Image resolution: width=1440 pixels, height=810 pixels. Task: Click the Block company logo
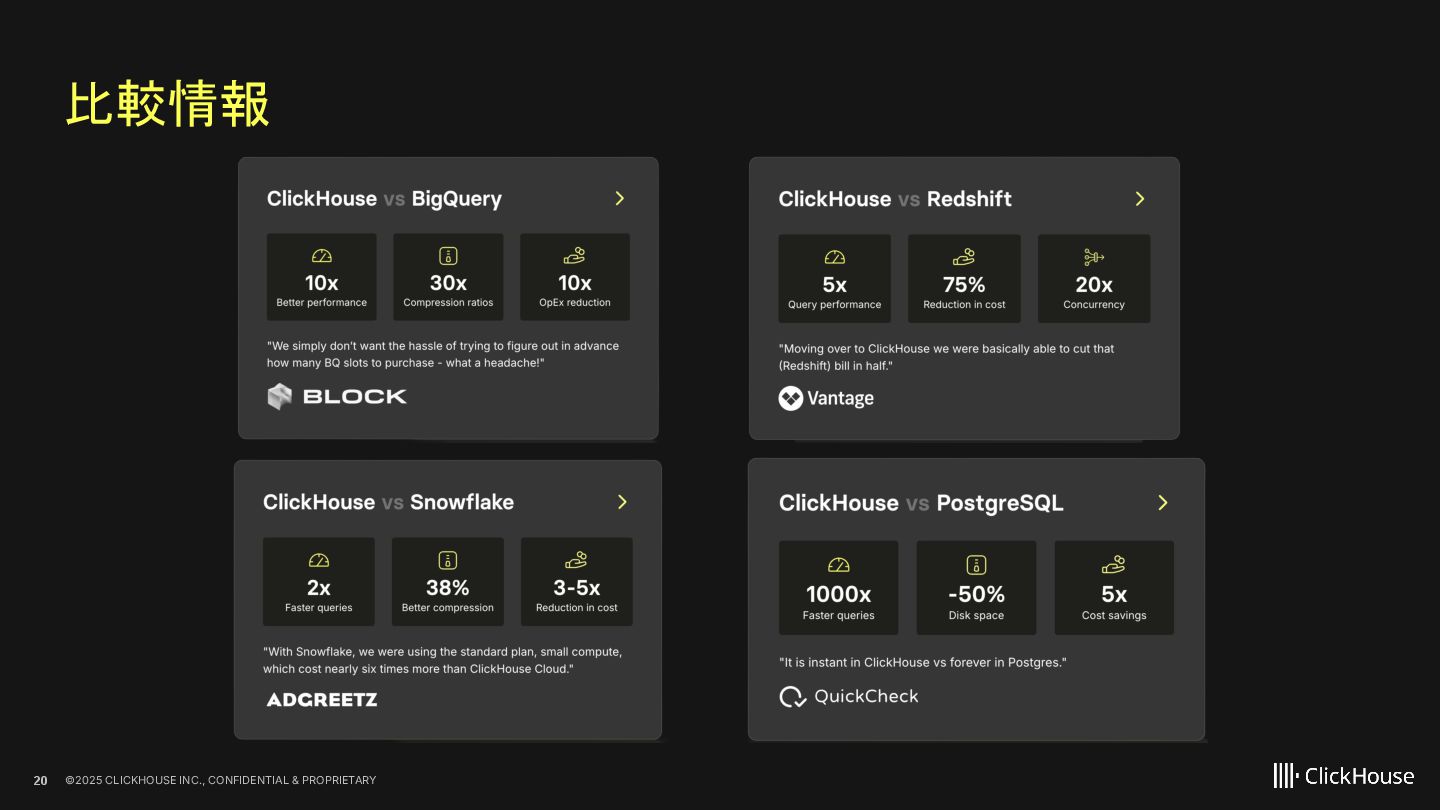click(x=337, y=396)
